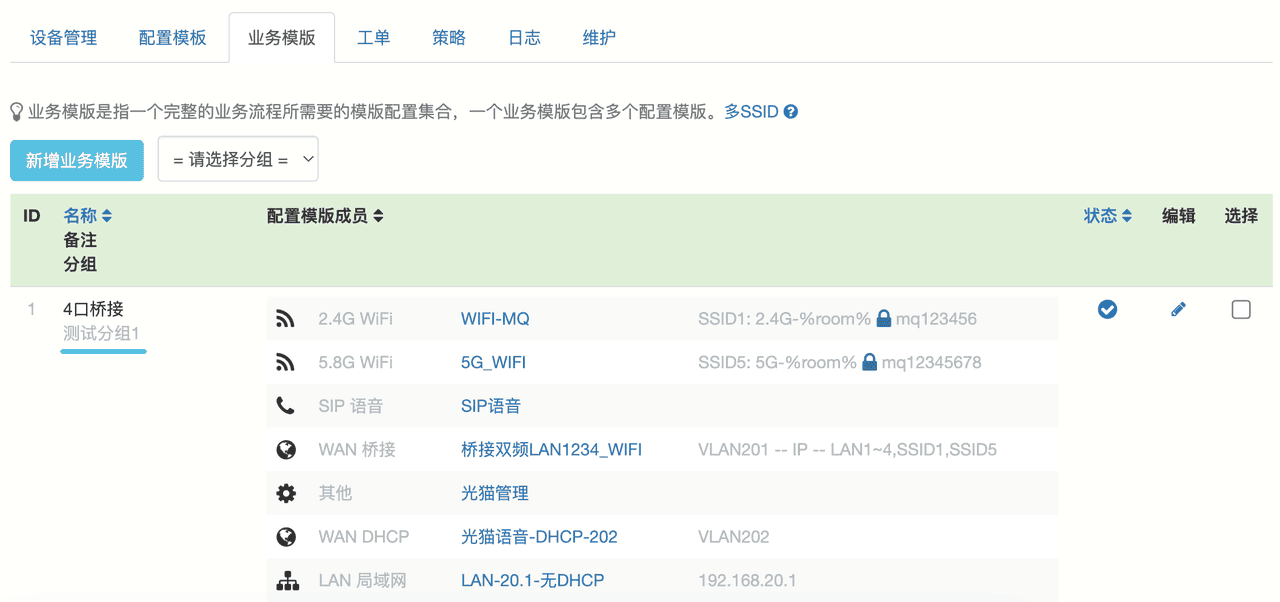Open the 策略 tab
This screenshot has height=602, width=1280.
click(x=449, y=38)
